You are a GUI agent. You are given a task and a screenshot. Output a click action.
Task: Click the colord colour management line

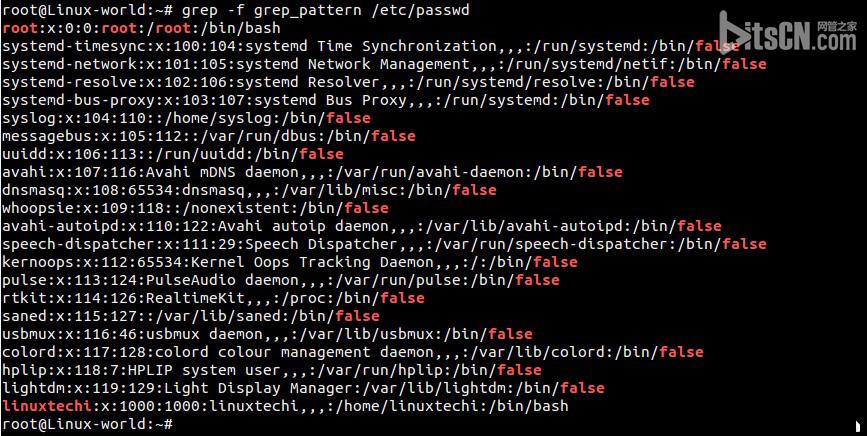[353, 352]
